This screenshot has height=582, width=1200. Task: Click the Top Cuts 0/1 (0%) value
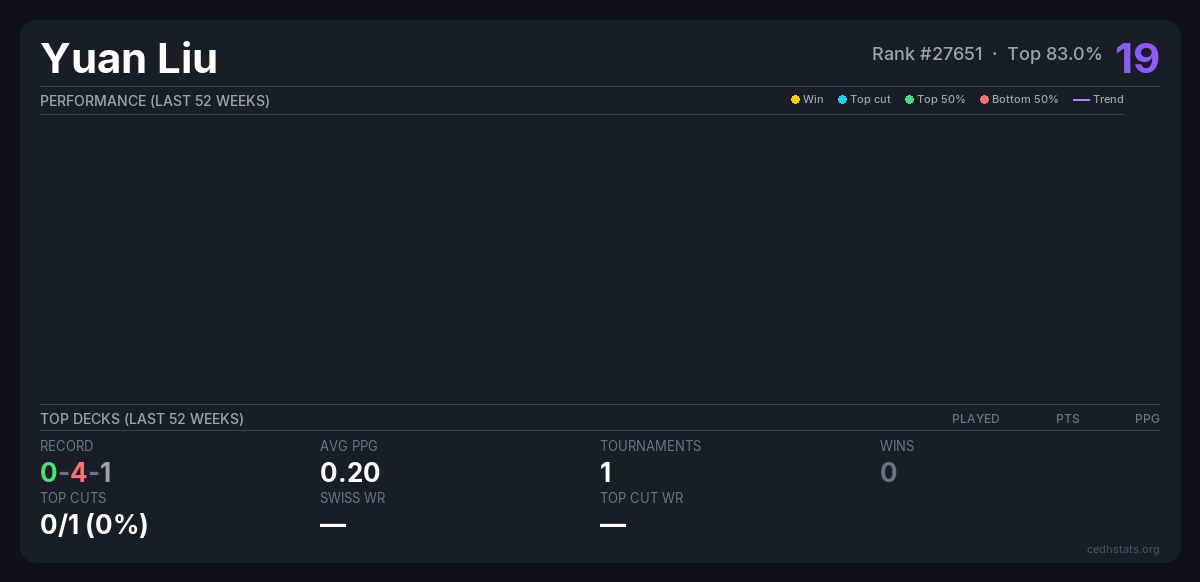coord(94,524)
